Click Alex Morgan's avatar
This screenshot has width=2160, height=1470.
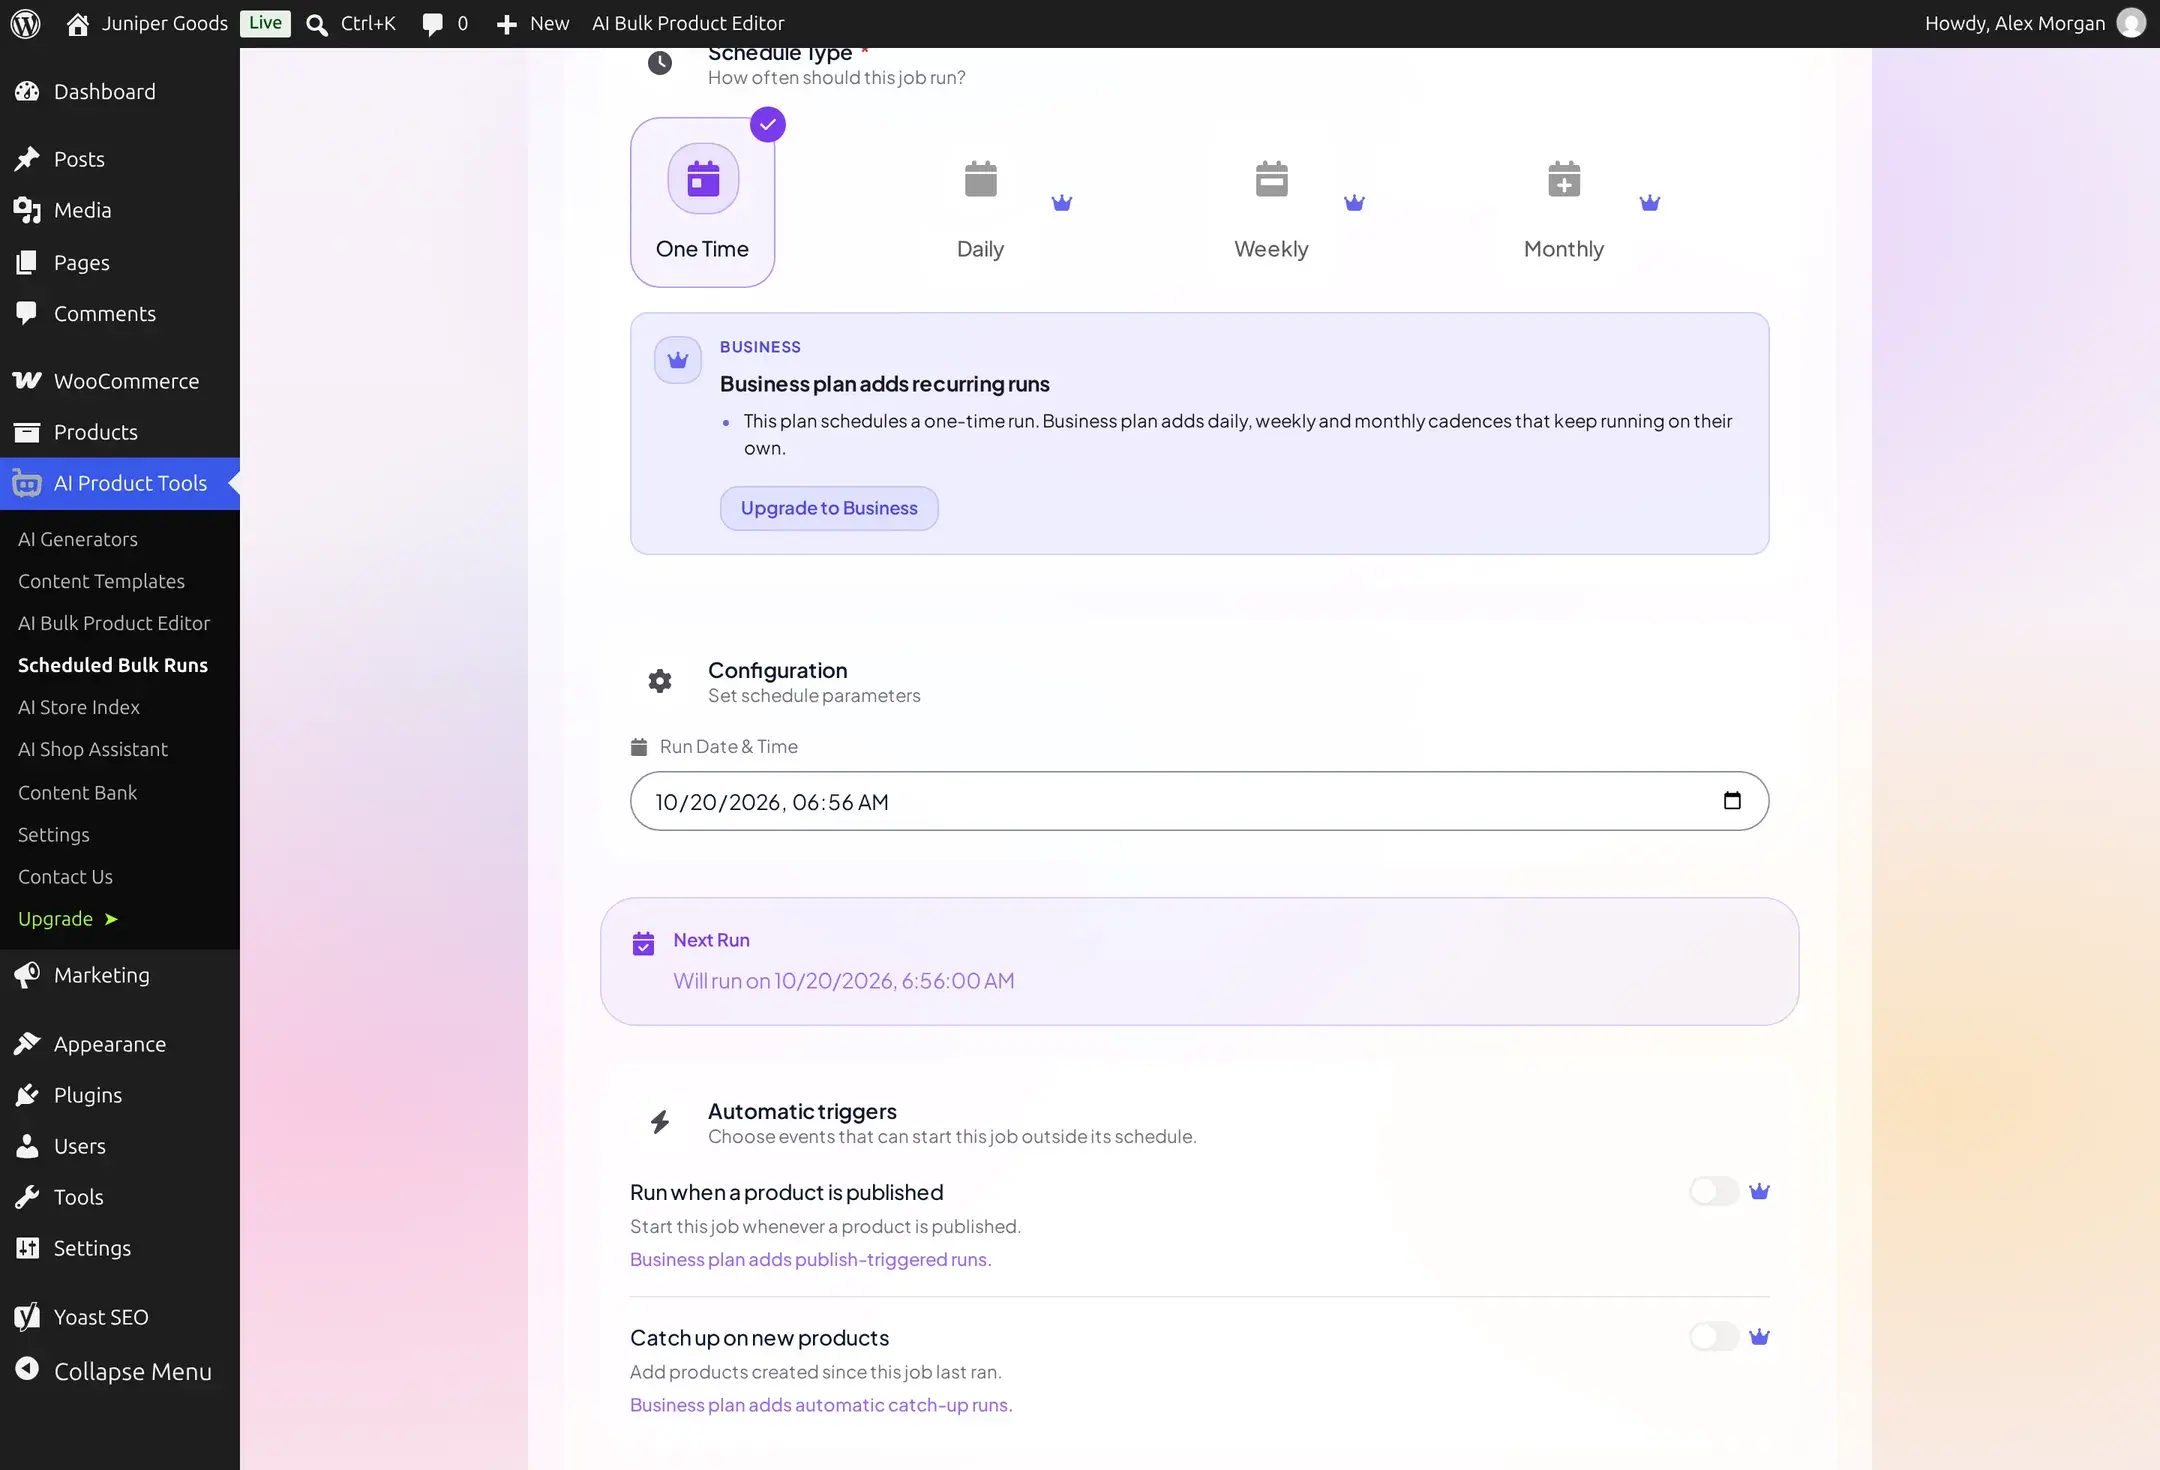click(x=2131, y=23)
